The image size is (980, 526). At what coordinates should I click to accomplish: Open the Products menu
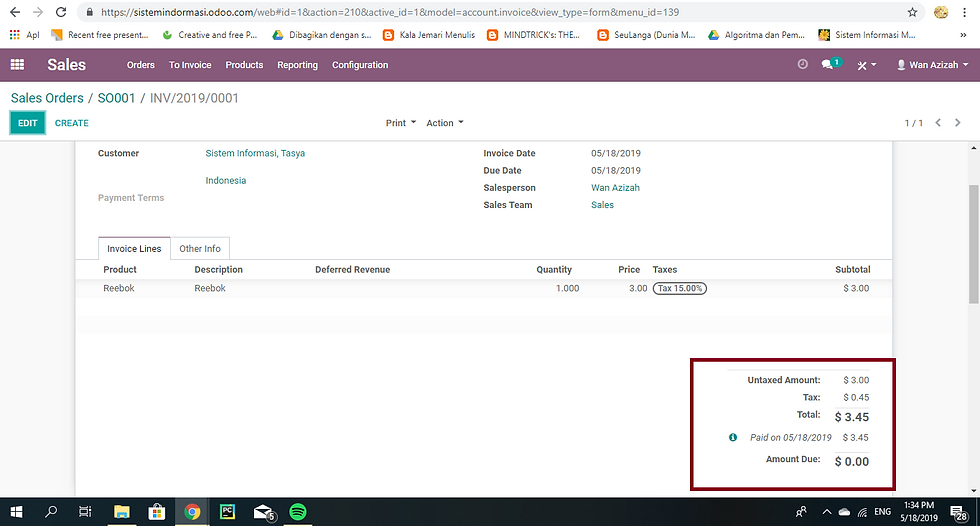coord(244,65)
